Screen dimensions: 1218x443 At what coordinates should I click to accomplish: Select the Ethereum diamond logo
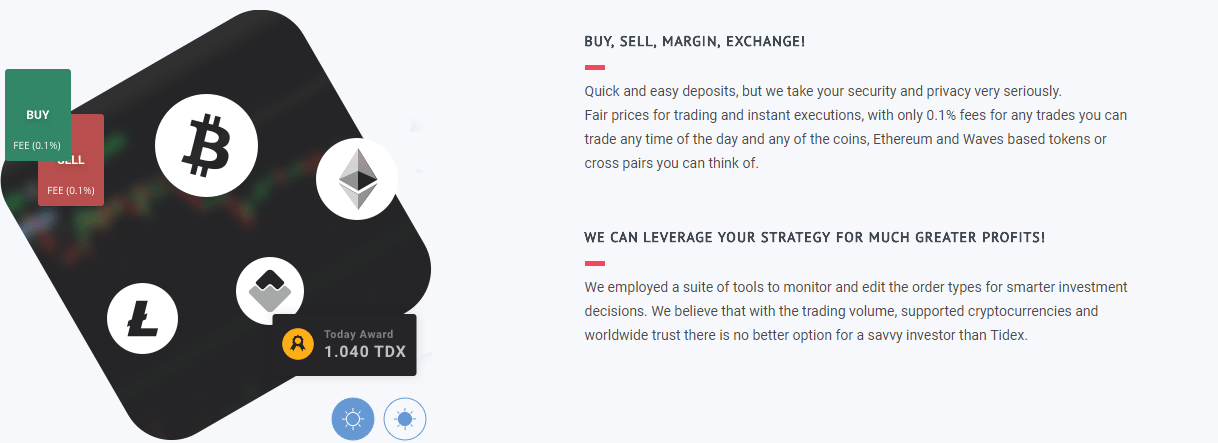coord(357,180)
